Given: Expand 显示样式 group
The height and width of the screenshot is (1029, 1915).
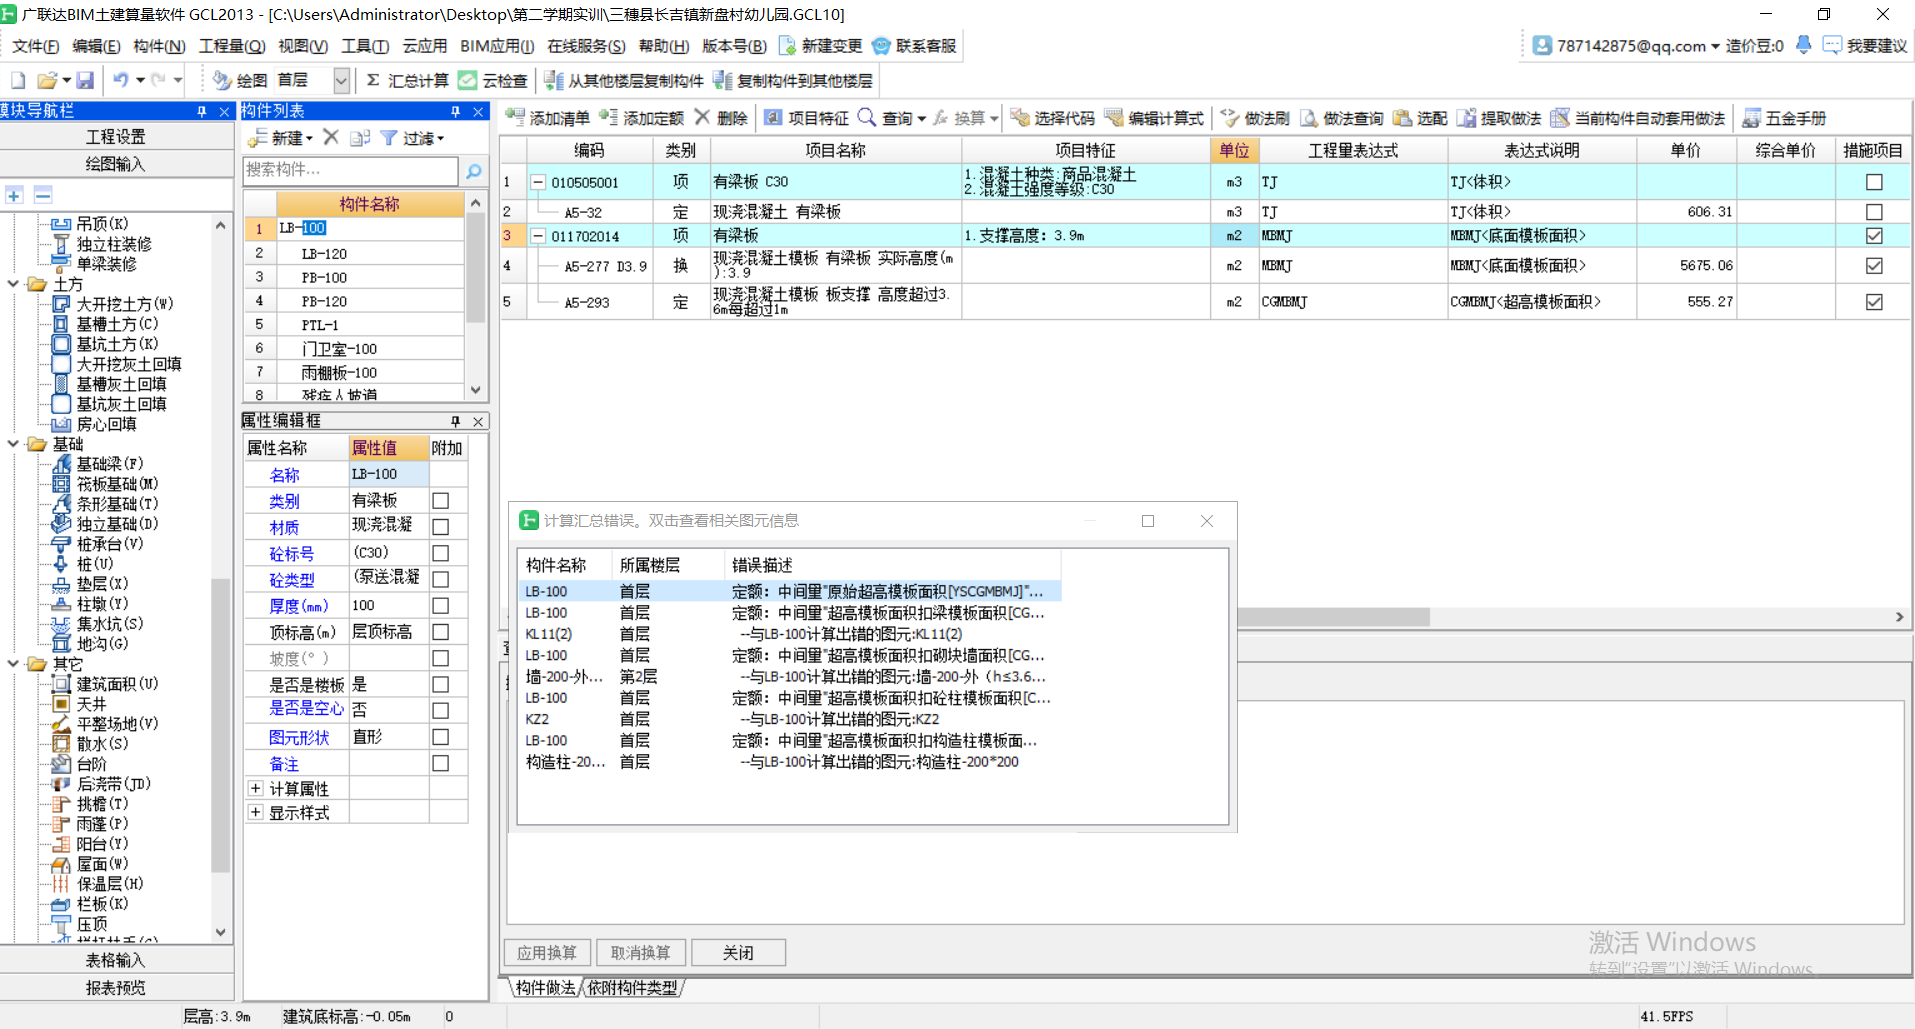Looking at the screenshot, I should coord(256,812).
